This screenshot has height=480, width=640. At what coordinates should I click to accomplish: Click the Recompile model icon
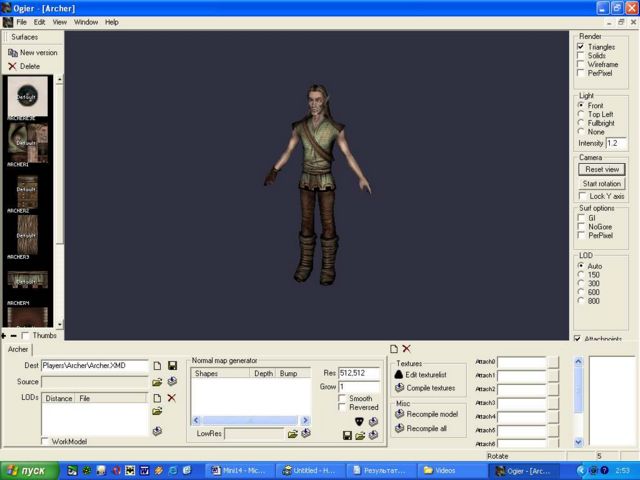(x=399, y=414)
